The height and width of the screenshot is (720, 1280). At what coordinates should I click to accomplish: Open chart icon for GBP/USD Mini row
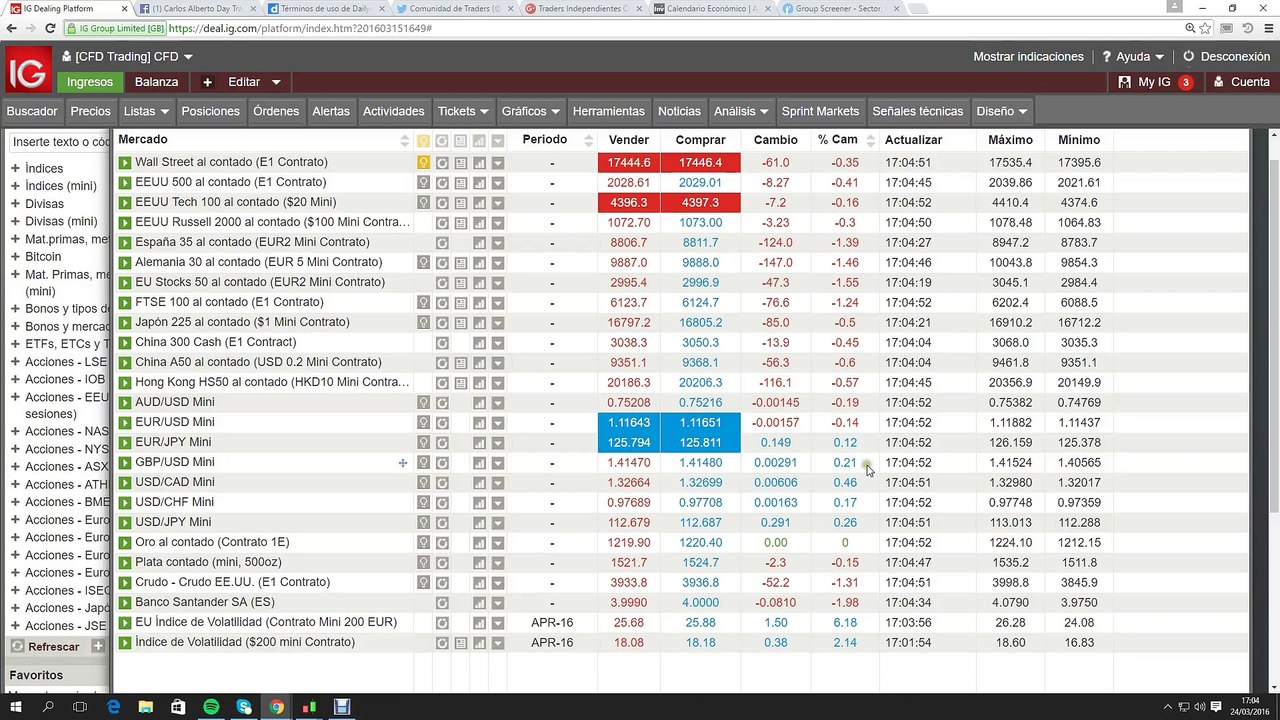click(x=479, y=462)
